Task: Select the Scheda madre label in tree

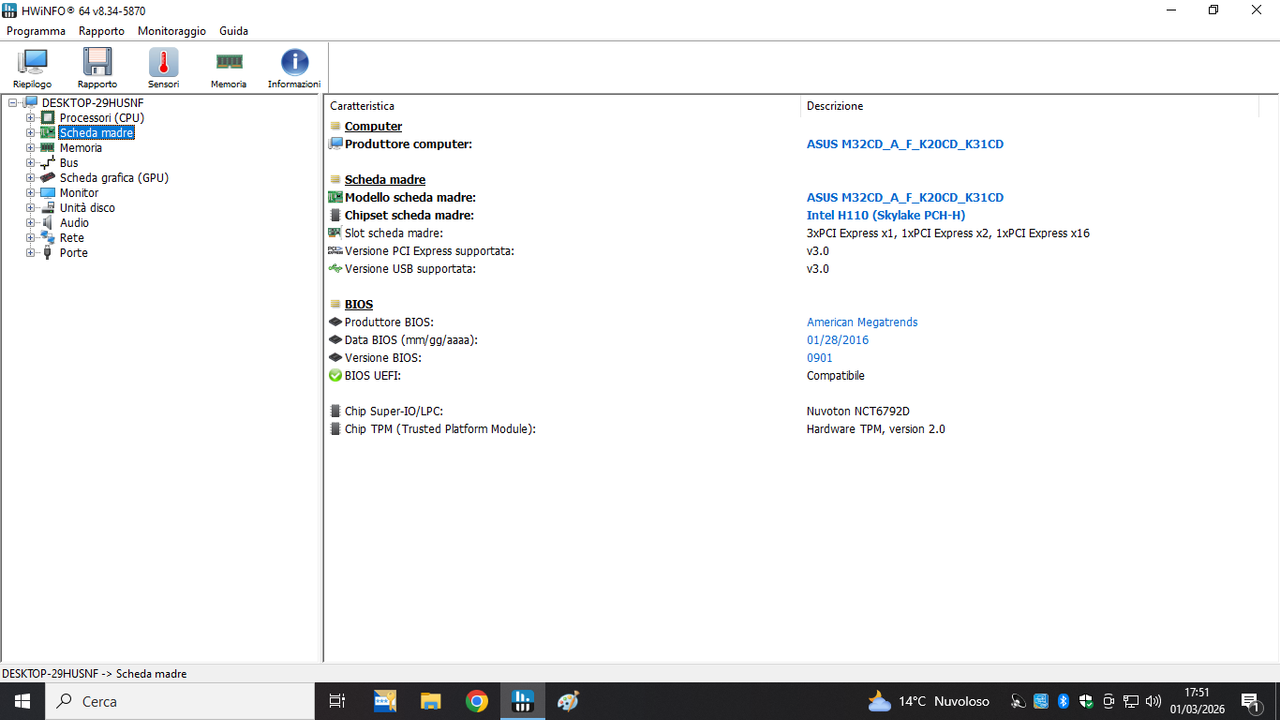Action: click(x=96, y=133)
